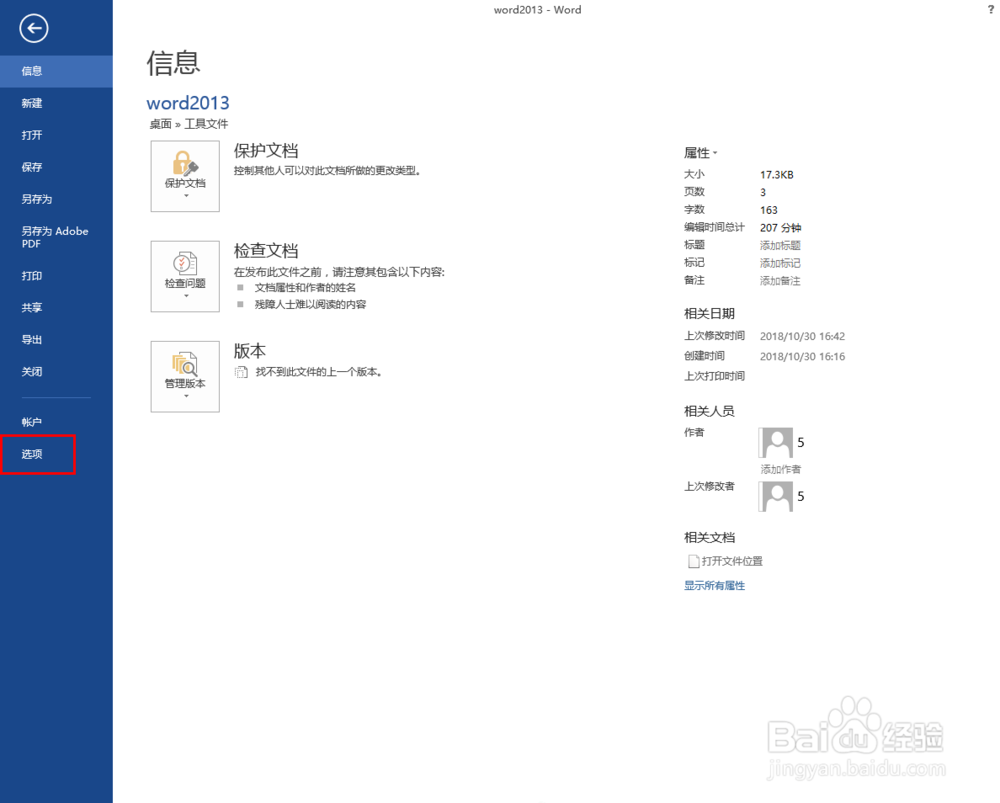Open the Check for Issues (检查问题) button

click(x=185, y=276)
